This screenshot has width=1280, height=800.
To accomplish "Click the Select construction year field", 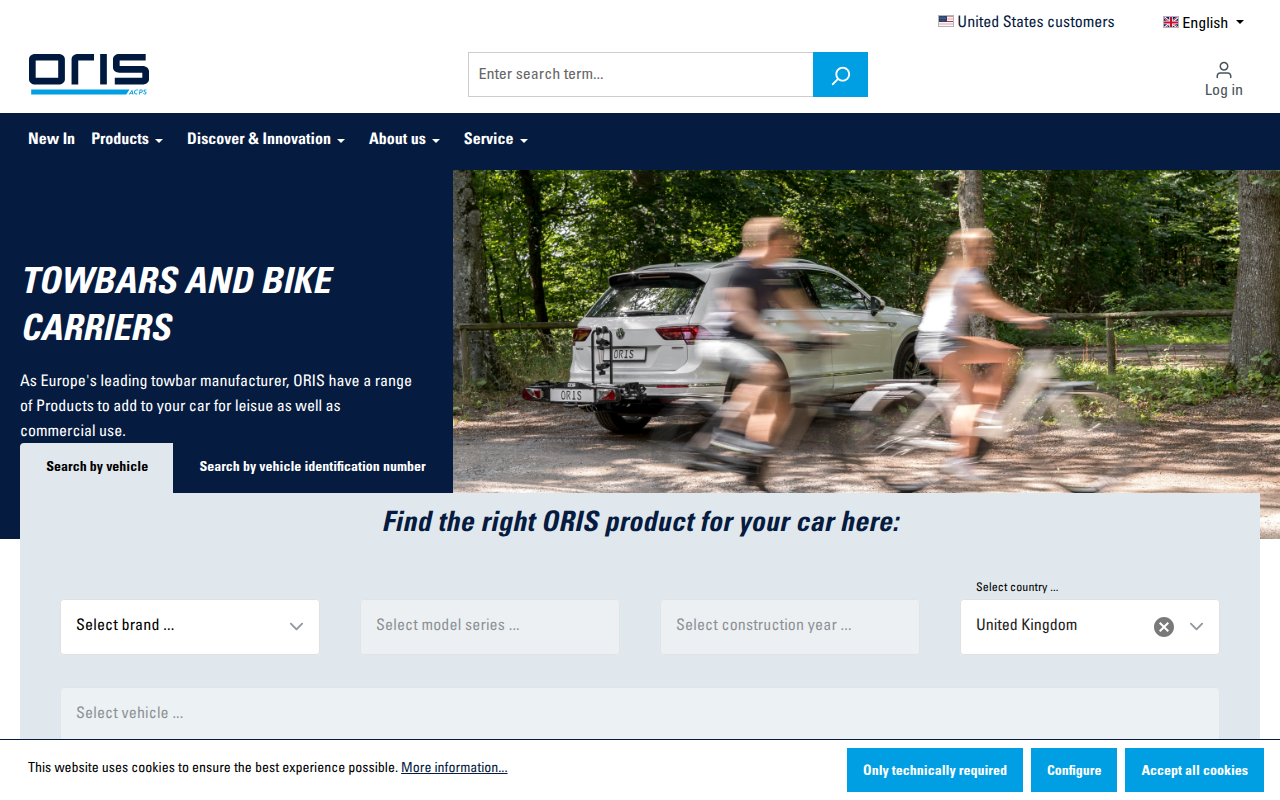I will click(790, 627).
